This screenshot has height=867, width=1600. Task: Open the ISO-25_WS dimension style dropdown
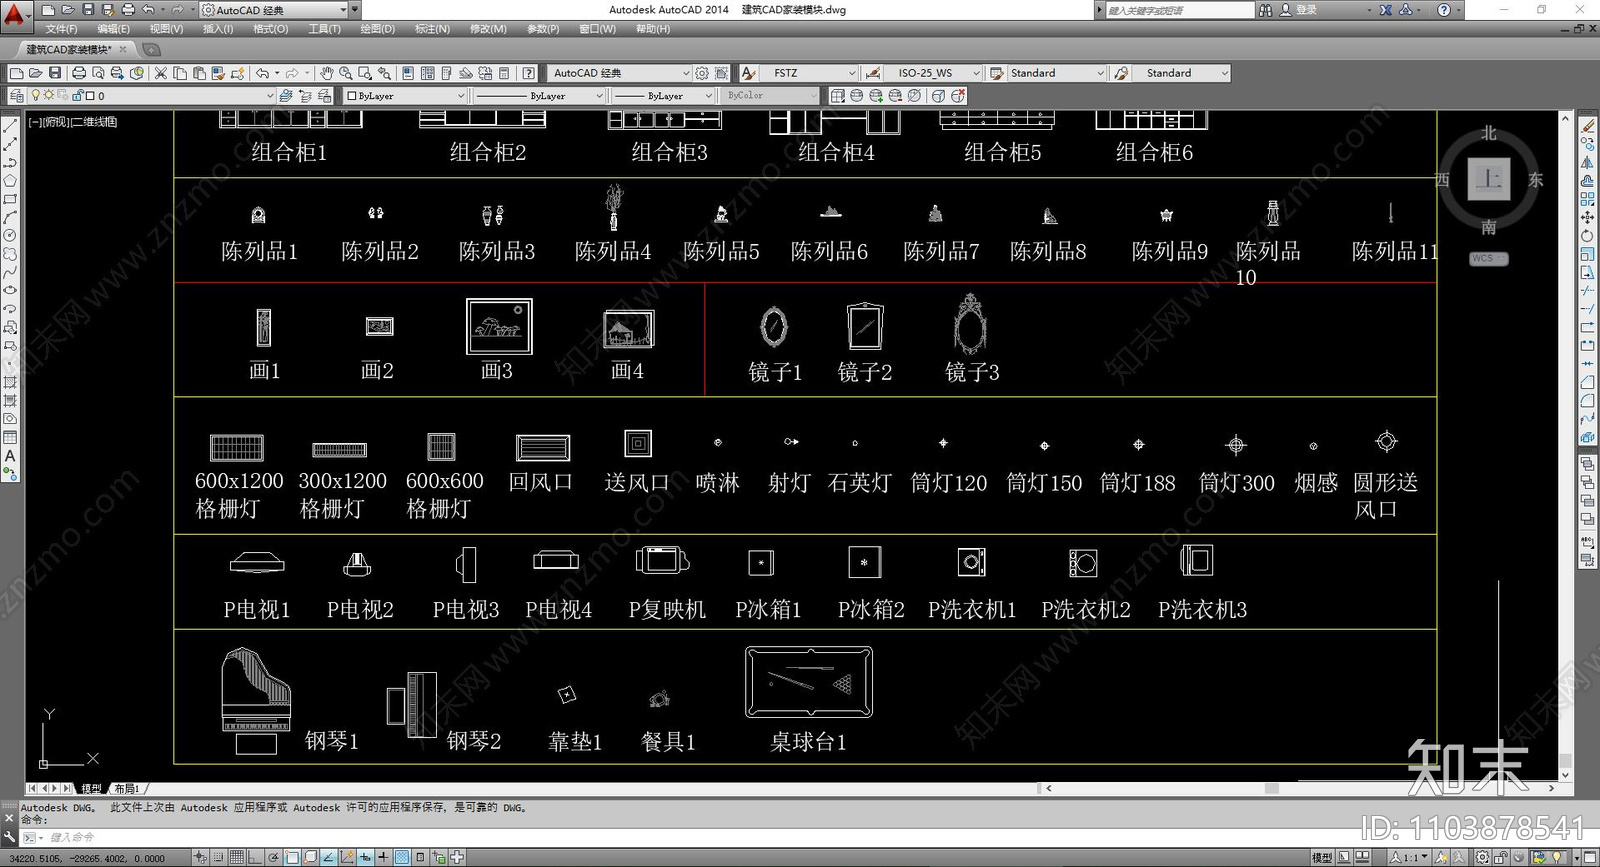(976, 73)
